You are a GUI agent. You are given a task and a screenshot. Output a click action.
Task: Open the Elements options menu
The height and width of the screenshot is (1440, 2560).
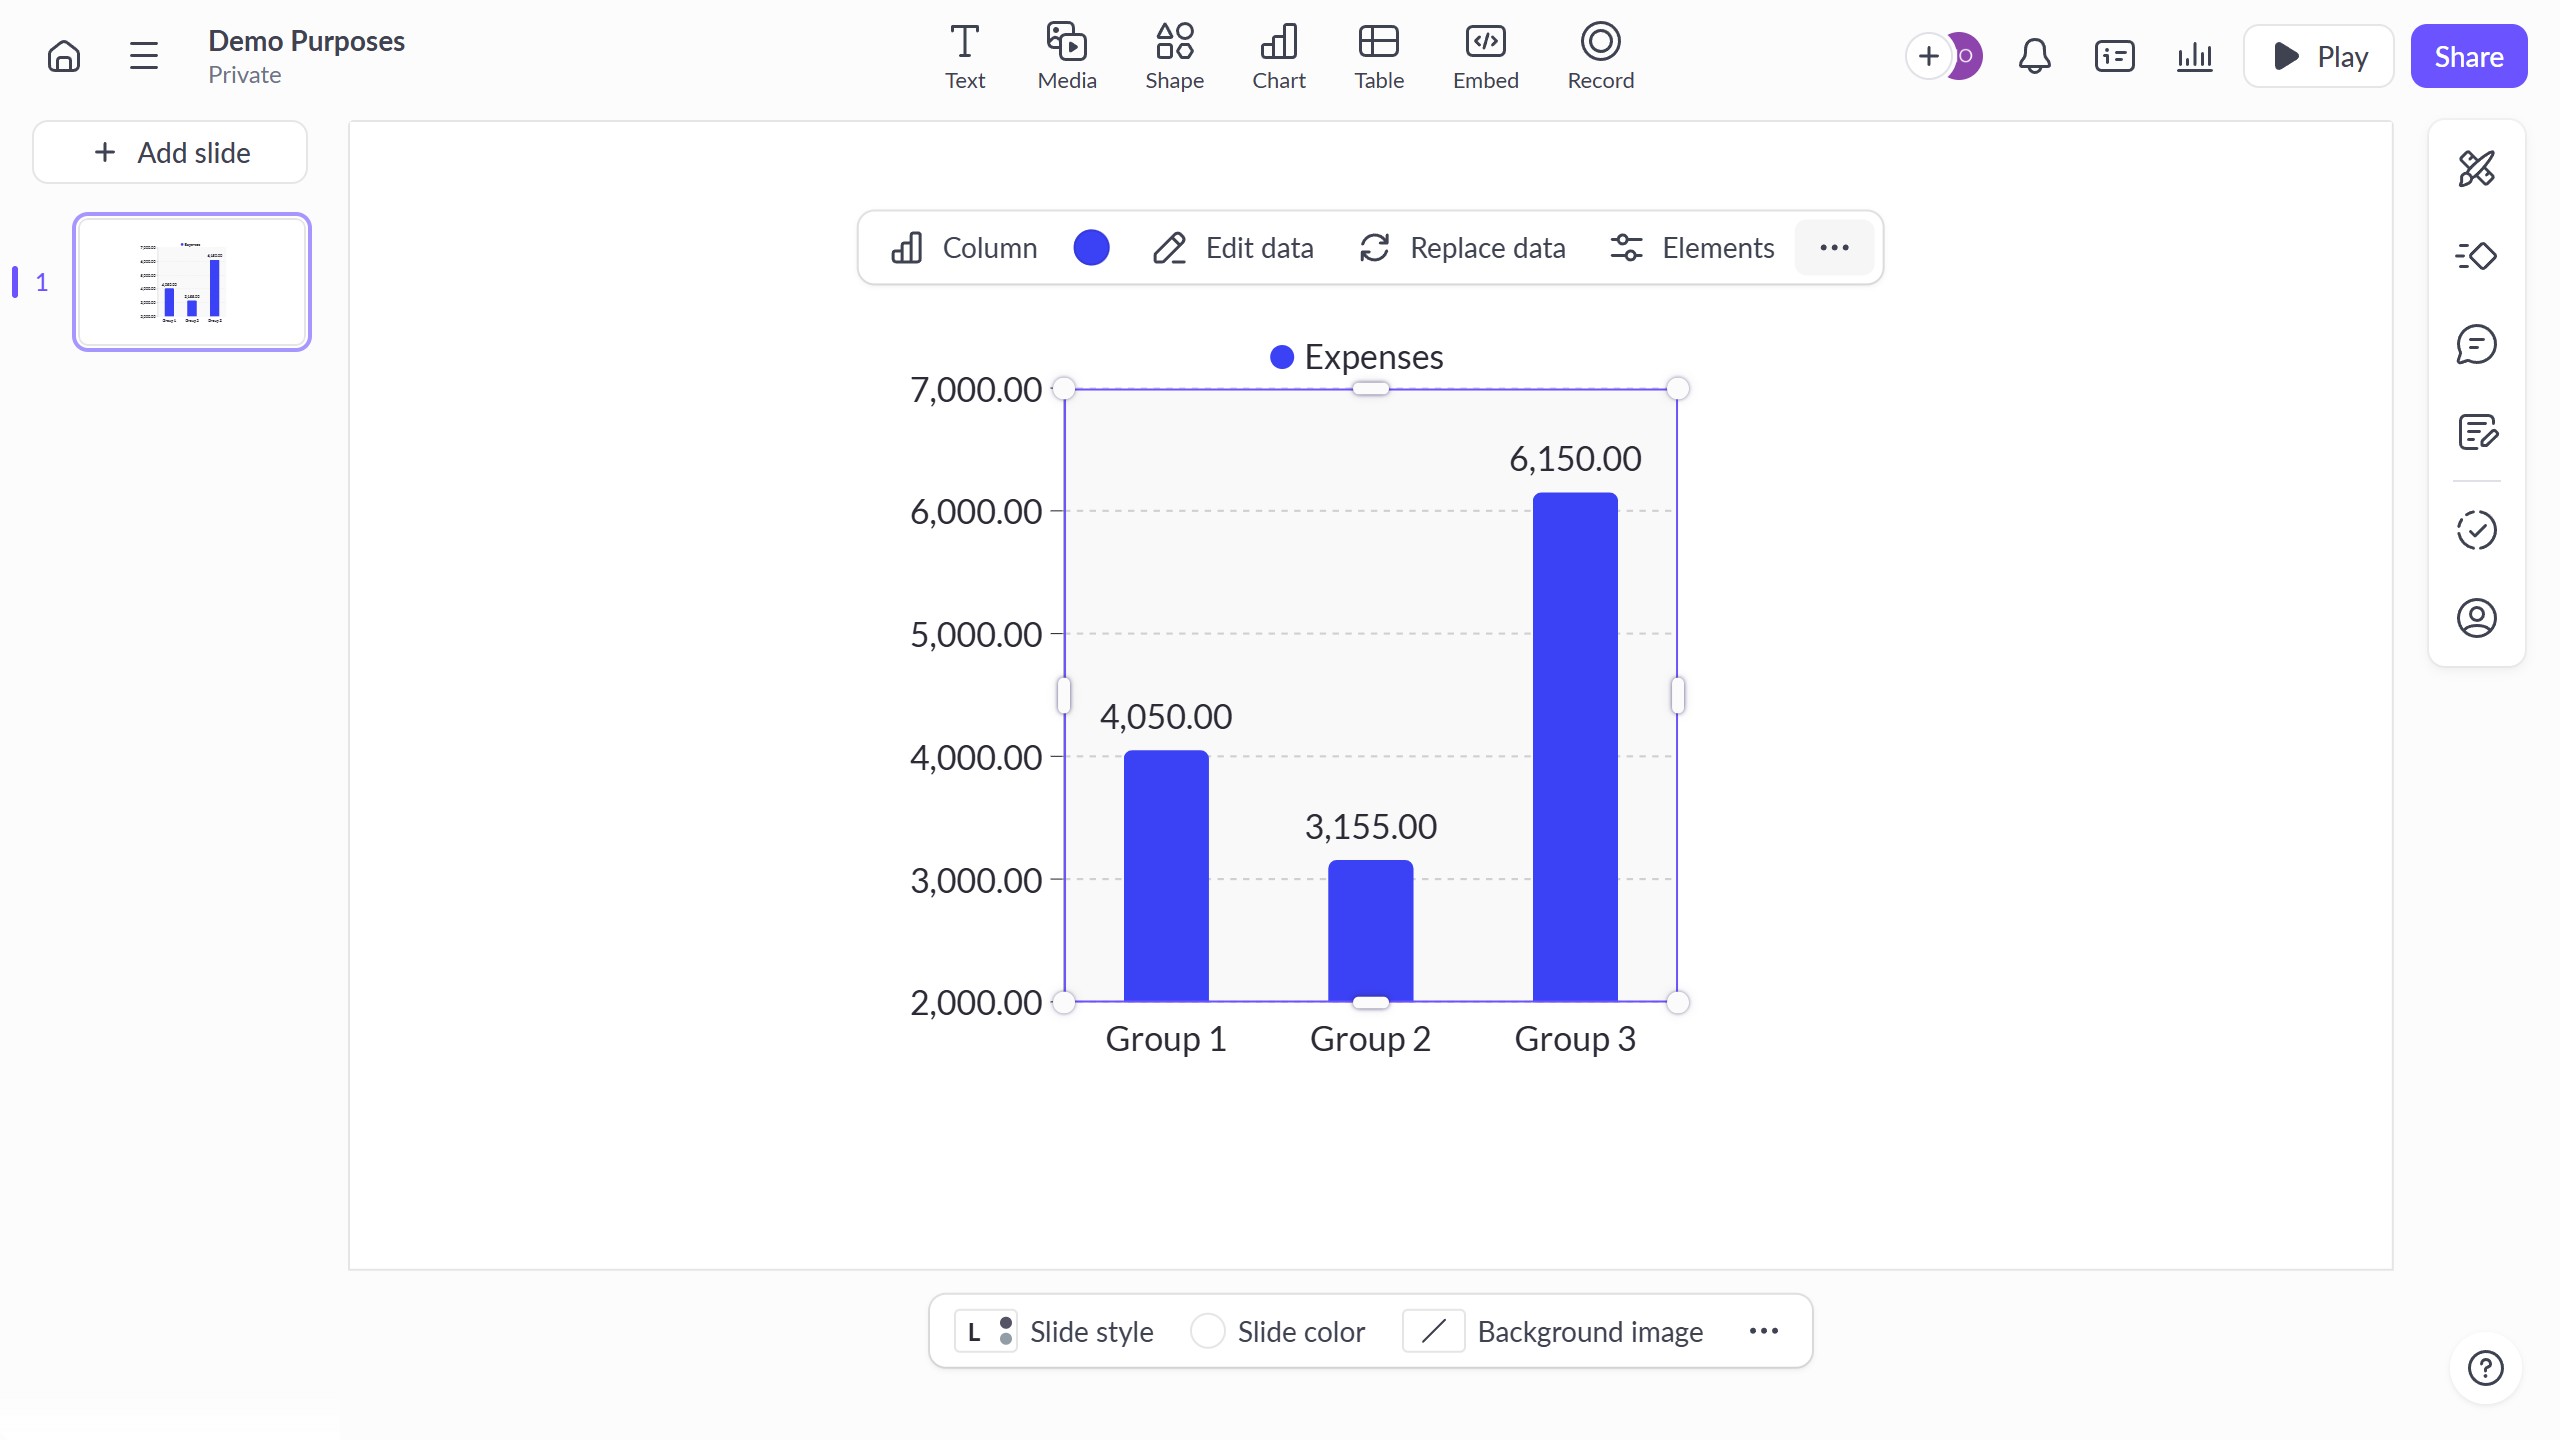coord(1692,248)
